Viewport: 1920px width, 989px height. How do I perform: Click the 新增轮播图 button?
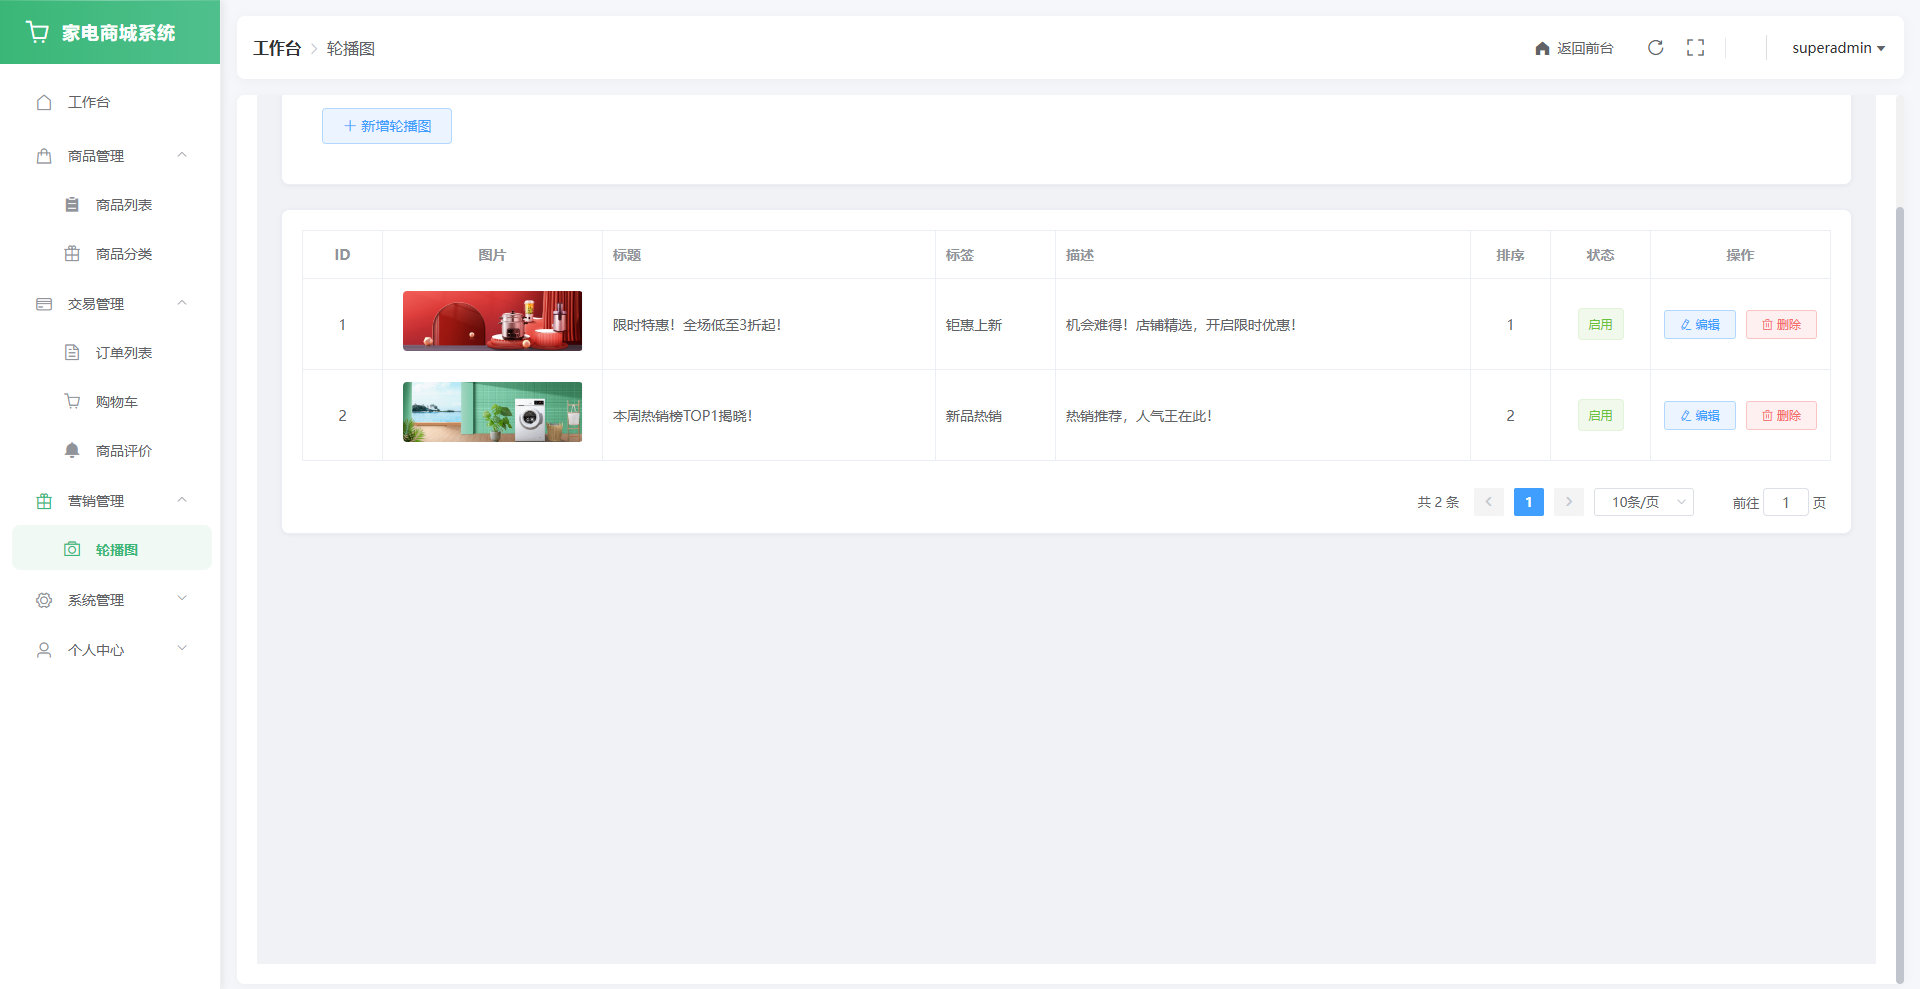[x=387, y=126]
